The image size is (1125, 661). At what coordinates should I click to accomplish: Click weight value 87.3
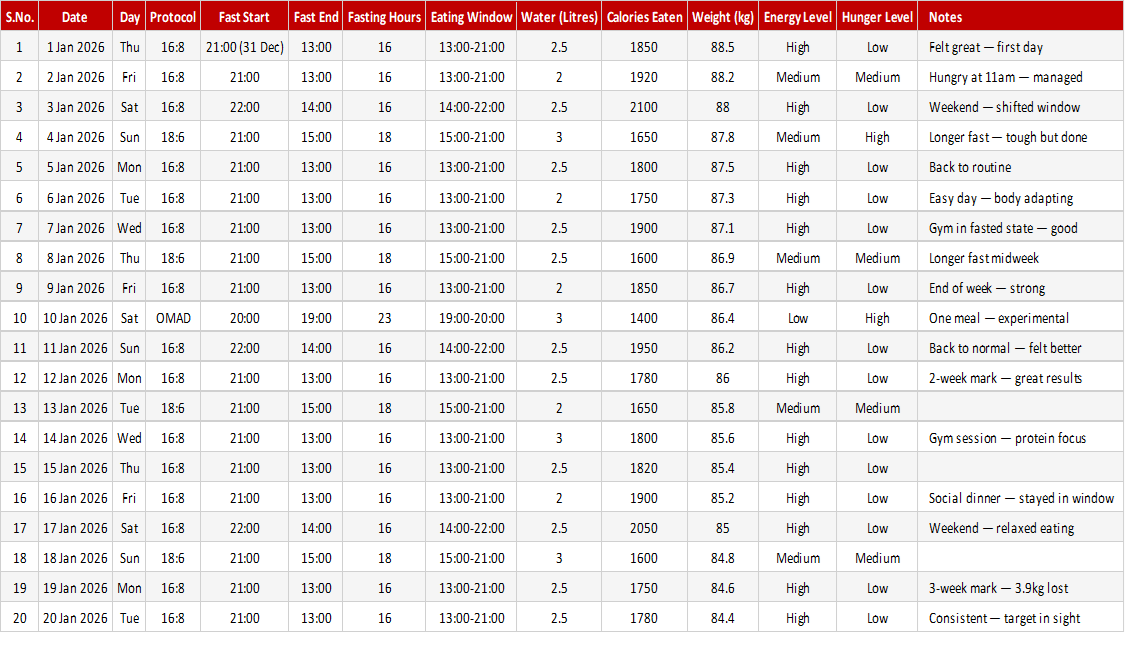click(x=722, y=199)
